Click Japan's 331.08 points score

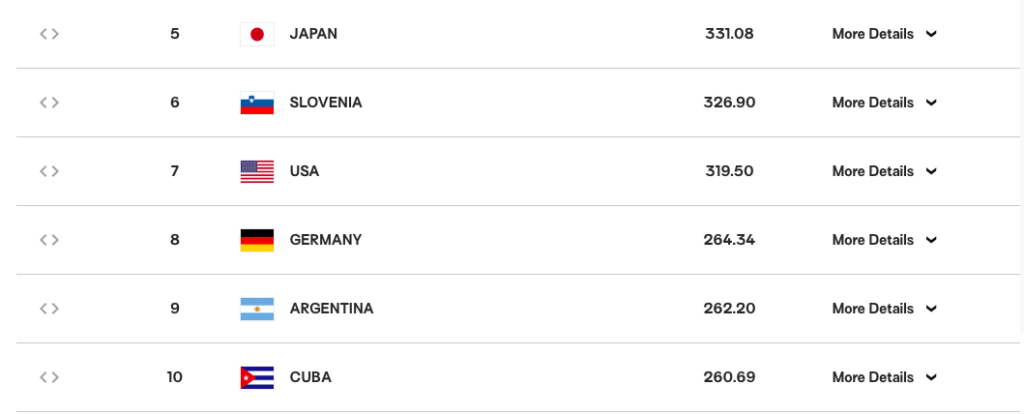click(x=729, y=34)
